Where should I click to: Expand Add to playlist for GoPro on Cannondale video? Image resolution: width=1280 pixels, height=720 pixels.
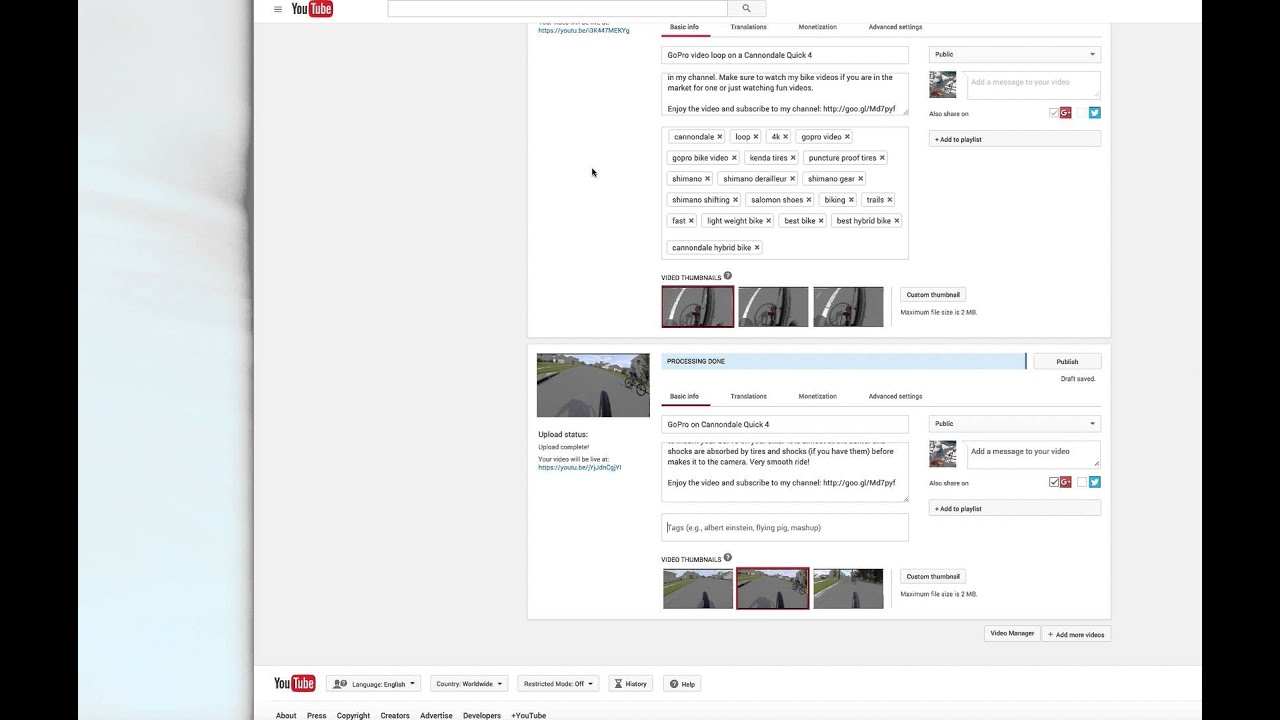coord(1015,508)
